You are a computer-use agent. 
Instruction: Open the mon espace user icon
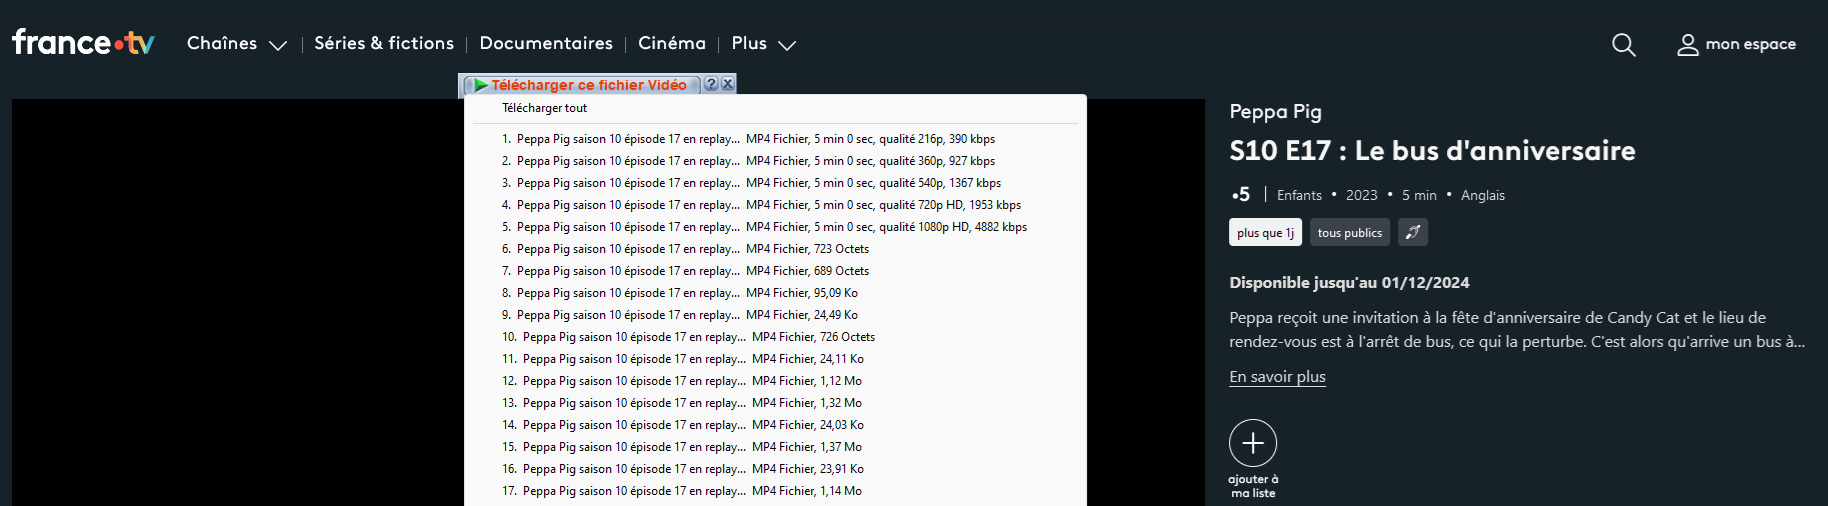click(1688, 45)
